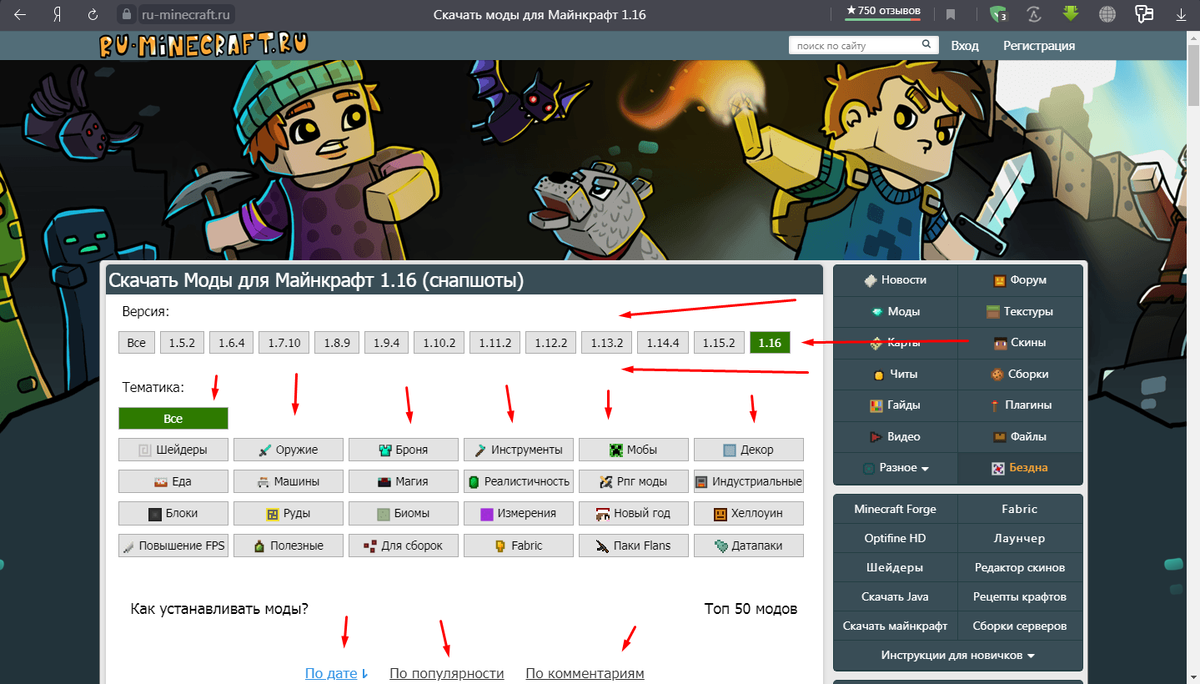Viewport: 1200px width, 684px height.
Task: Open the green shield protection extension
Action: click(x=998, y=15)
